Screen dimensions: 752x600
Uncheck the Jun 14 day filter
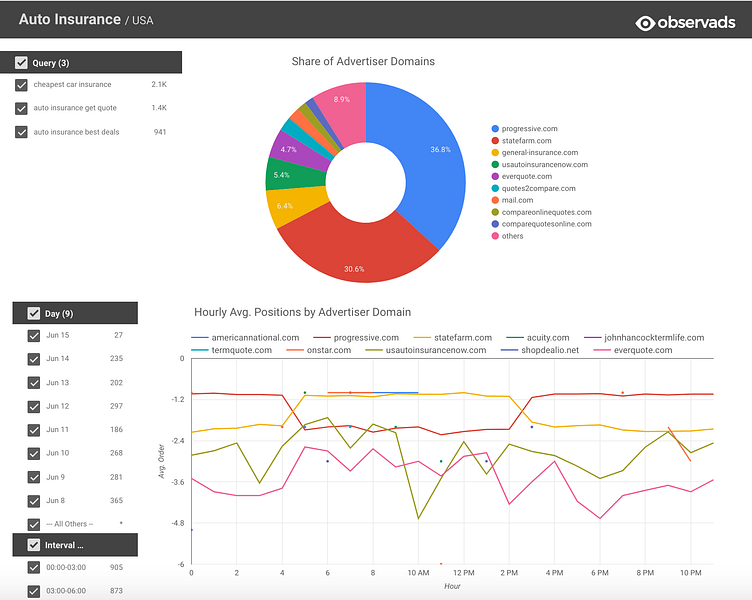pos(34,359)
